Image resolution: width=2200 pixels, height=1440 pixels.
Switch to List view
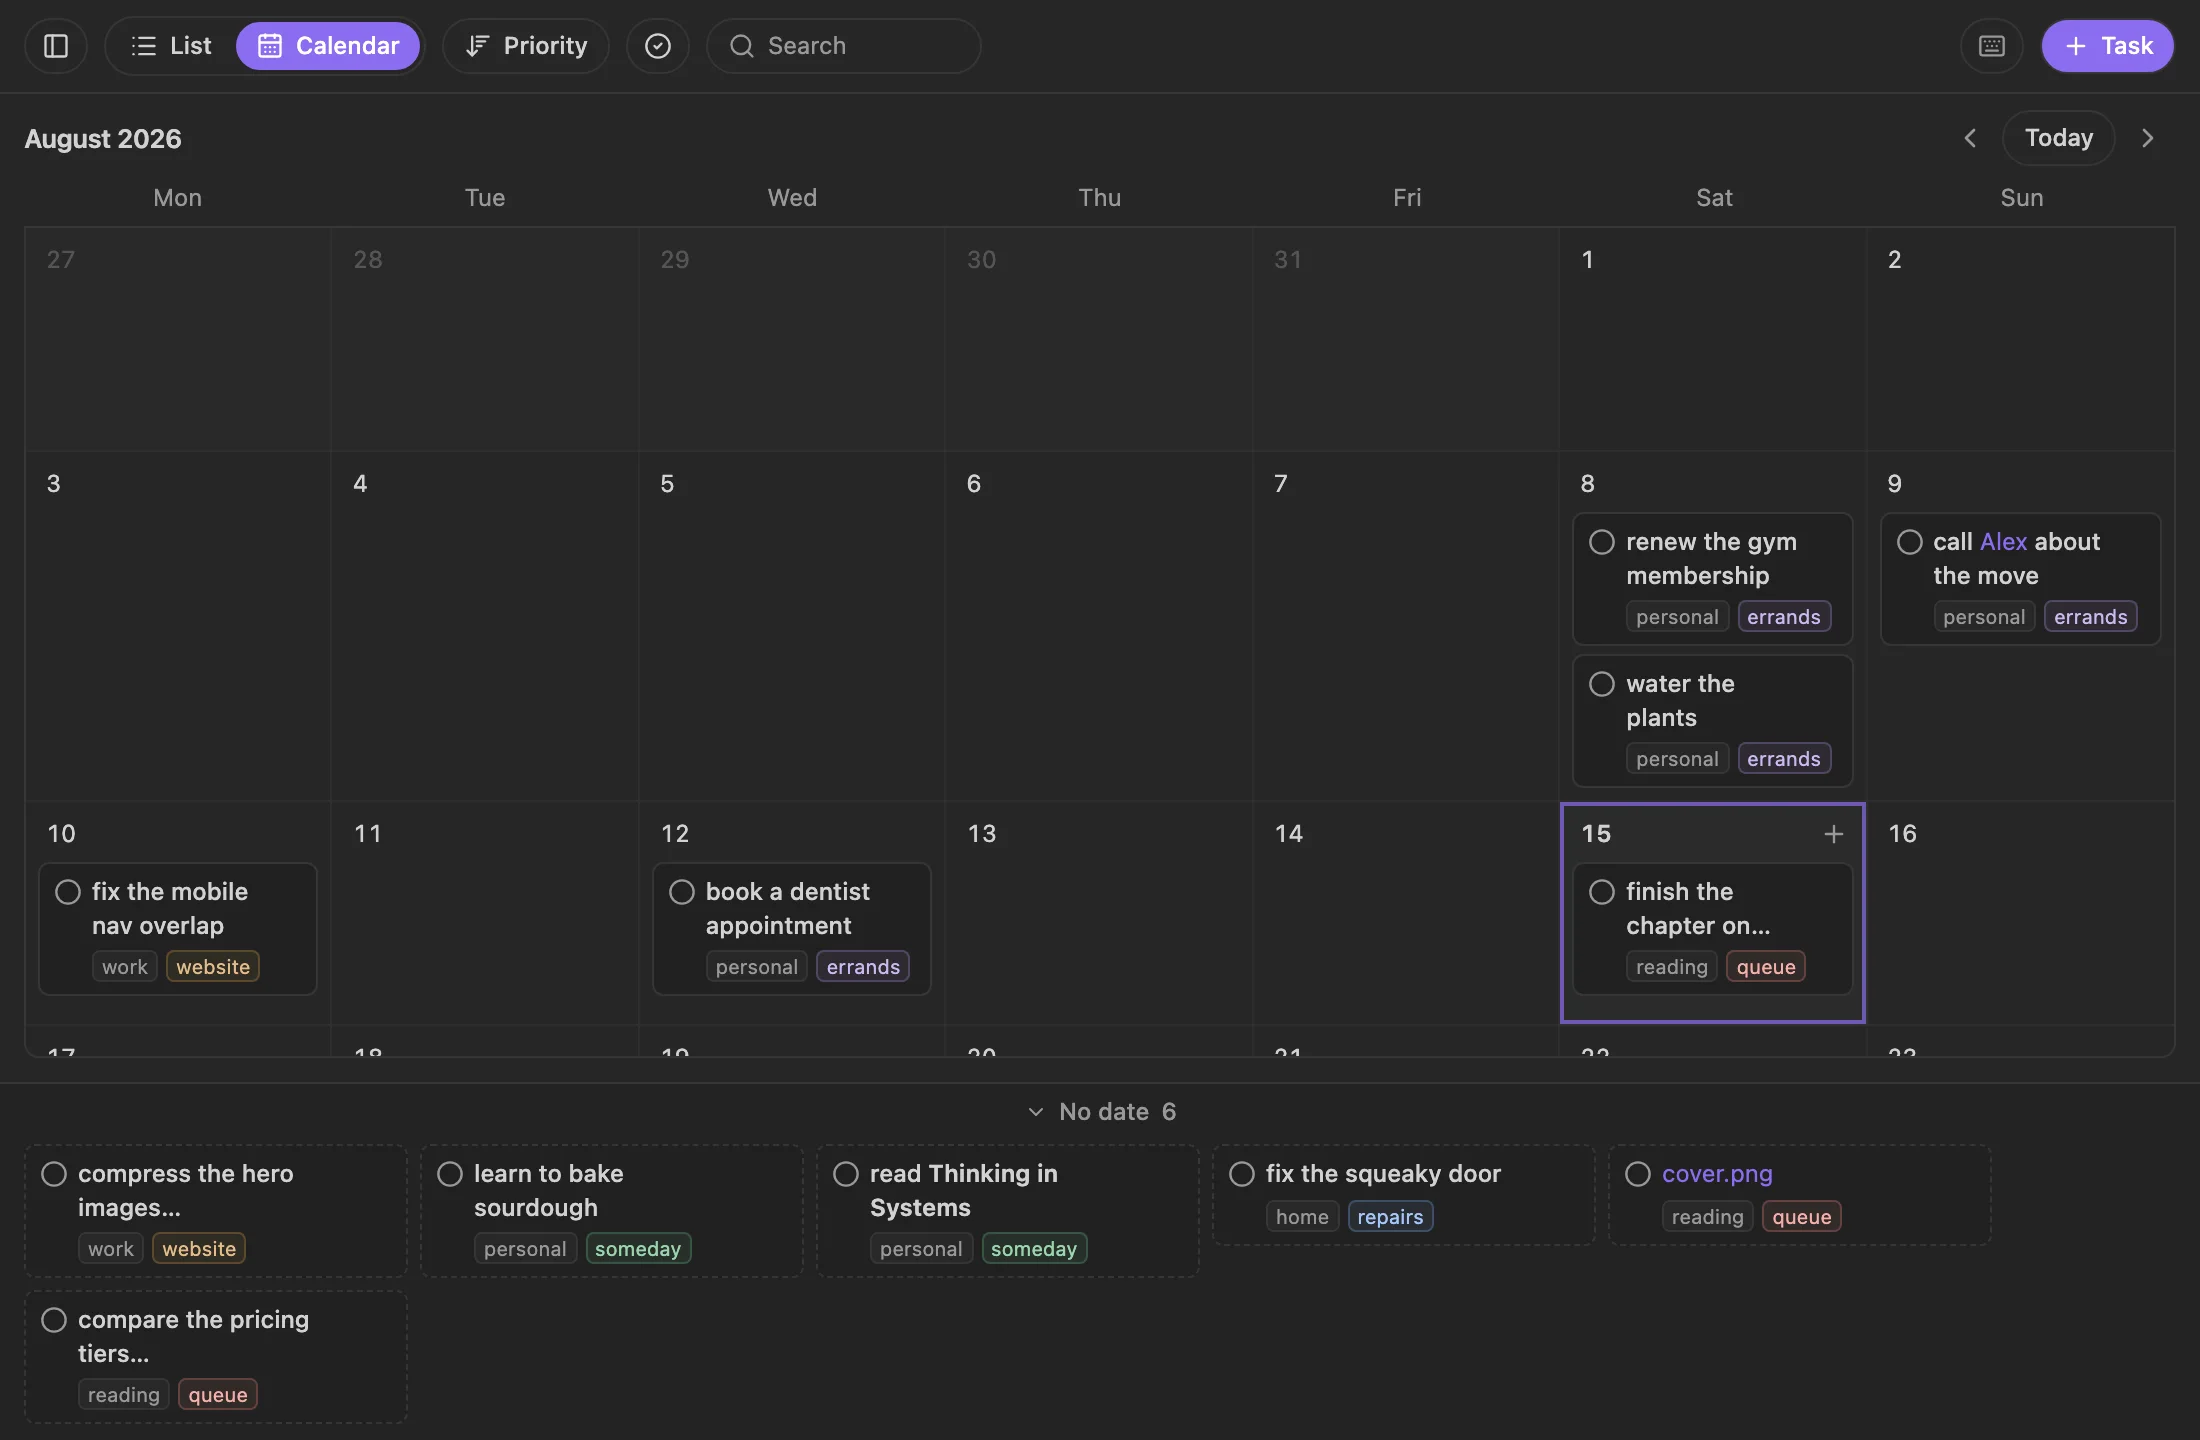pyautogui.click(x=171, y=46)
